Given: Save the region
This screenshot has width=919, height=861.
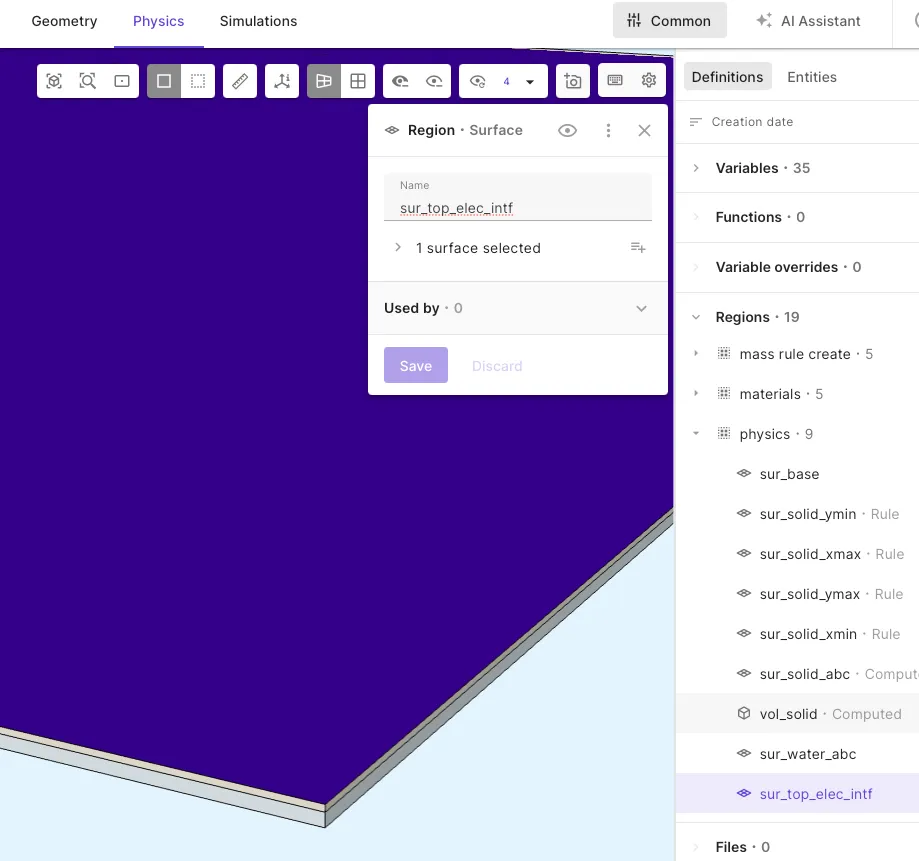Looking at the screenshot, I should tap(416, 365).
